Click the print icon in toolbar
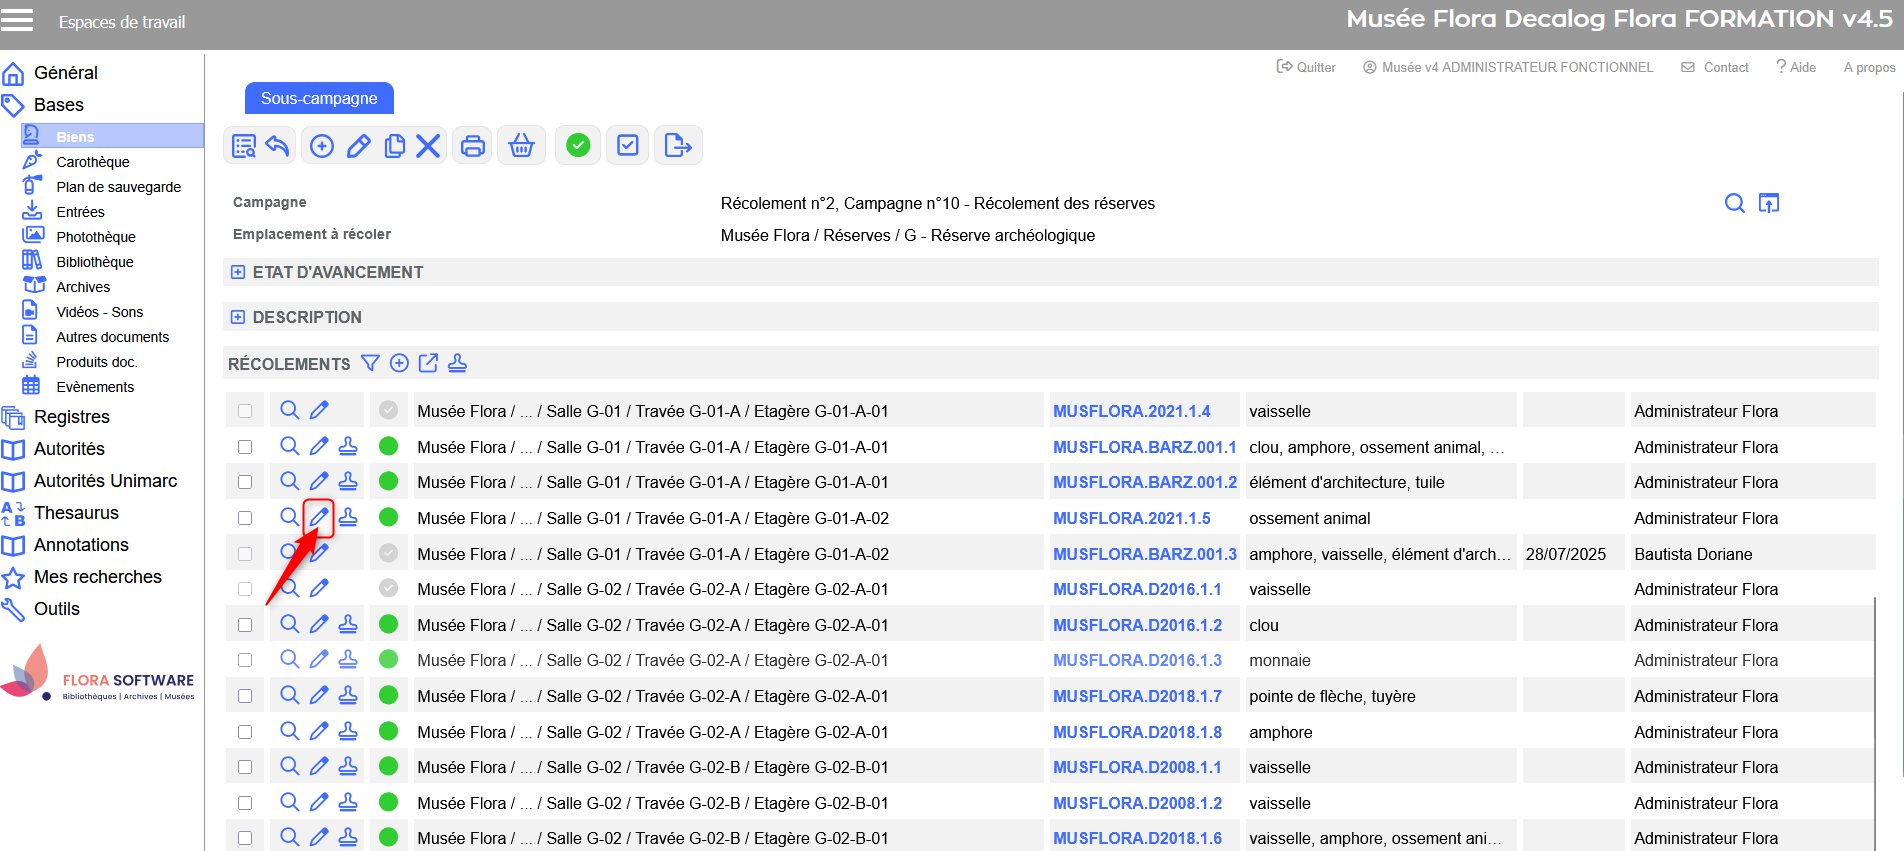 click(472, 146)
